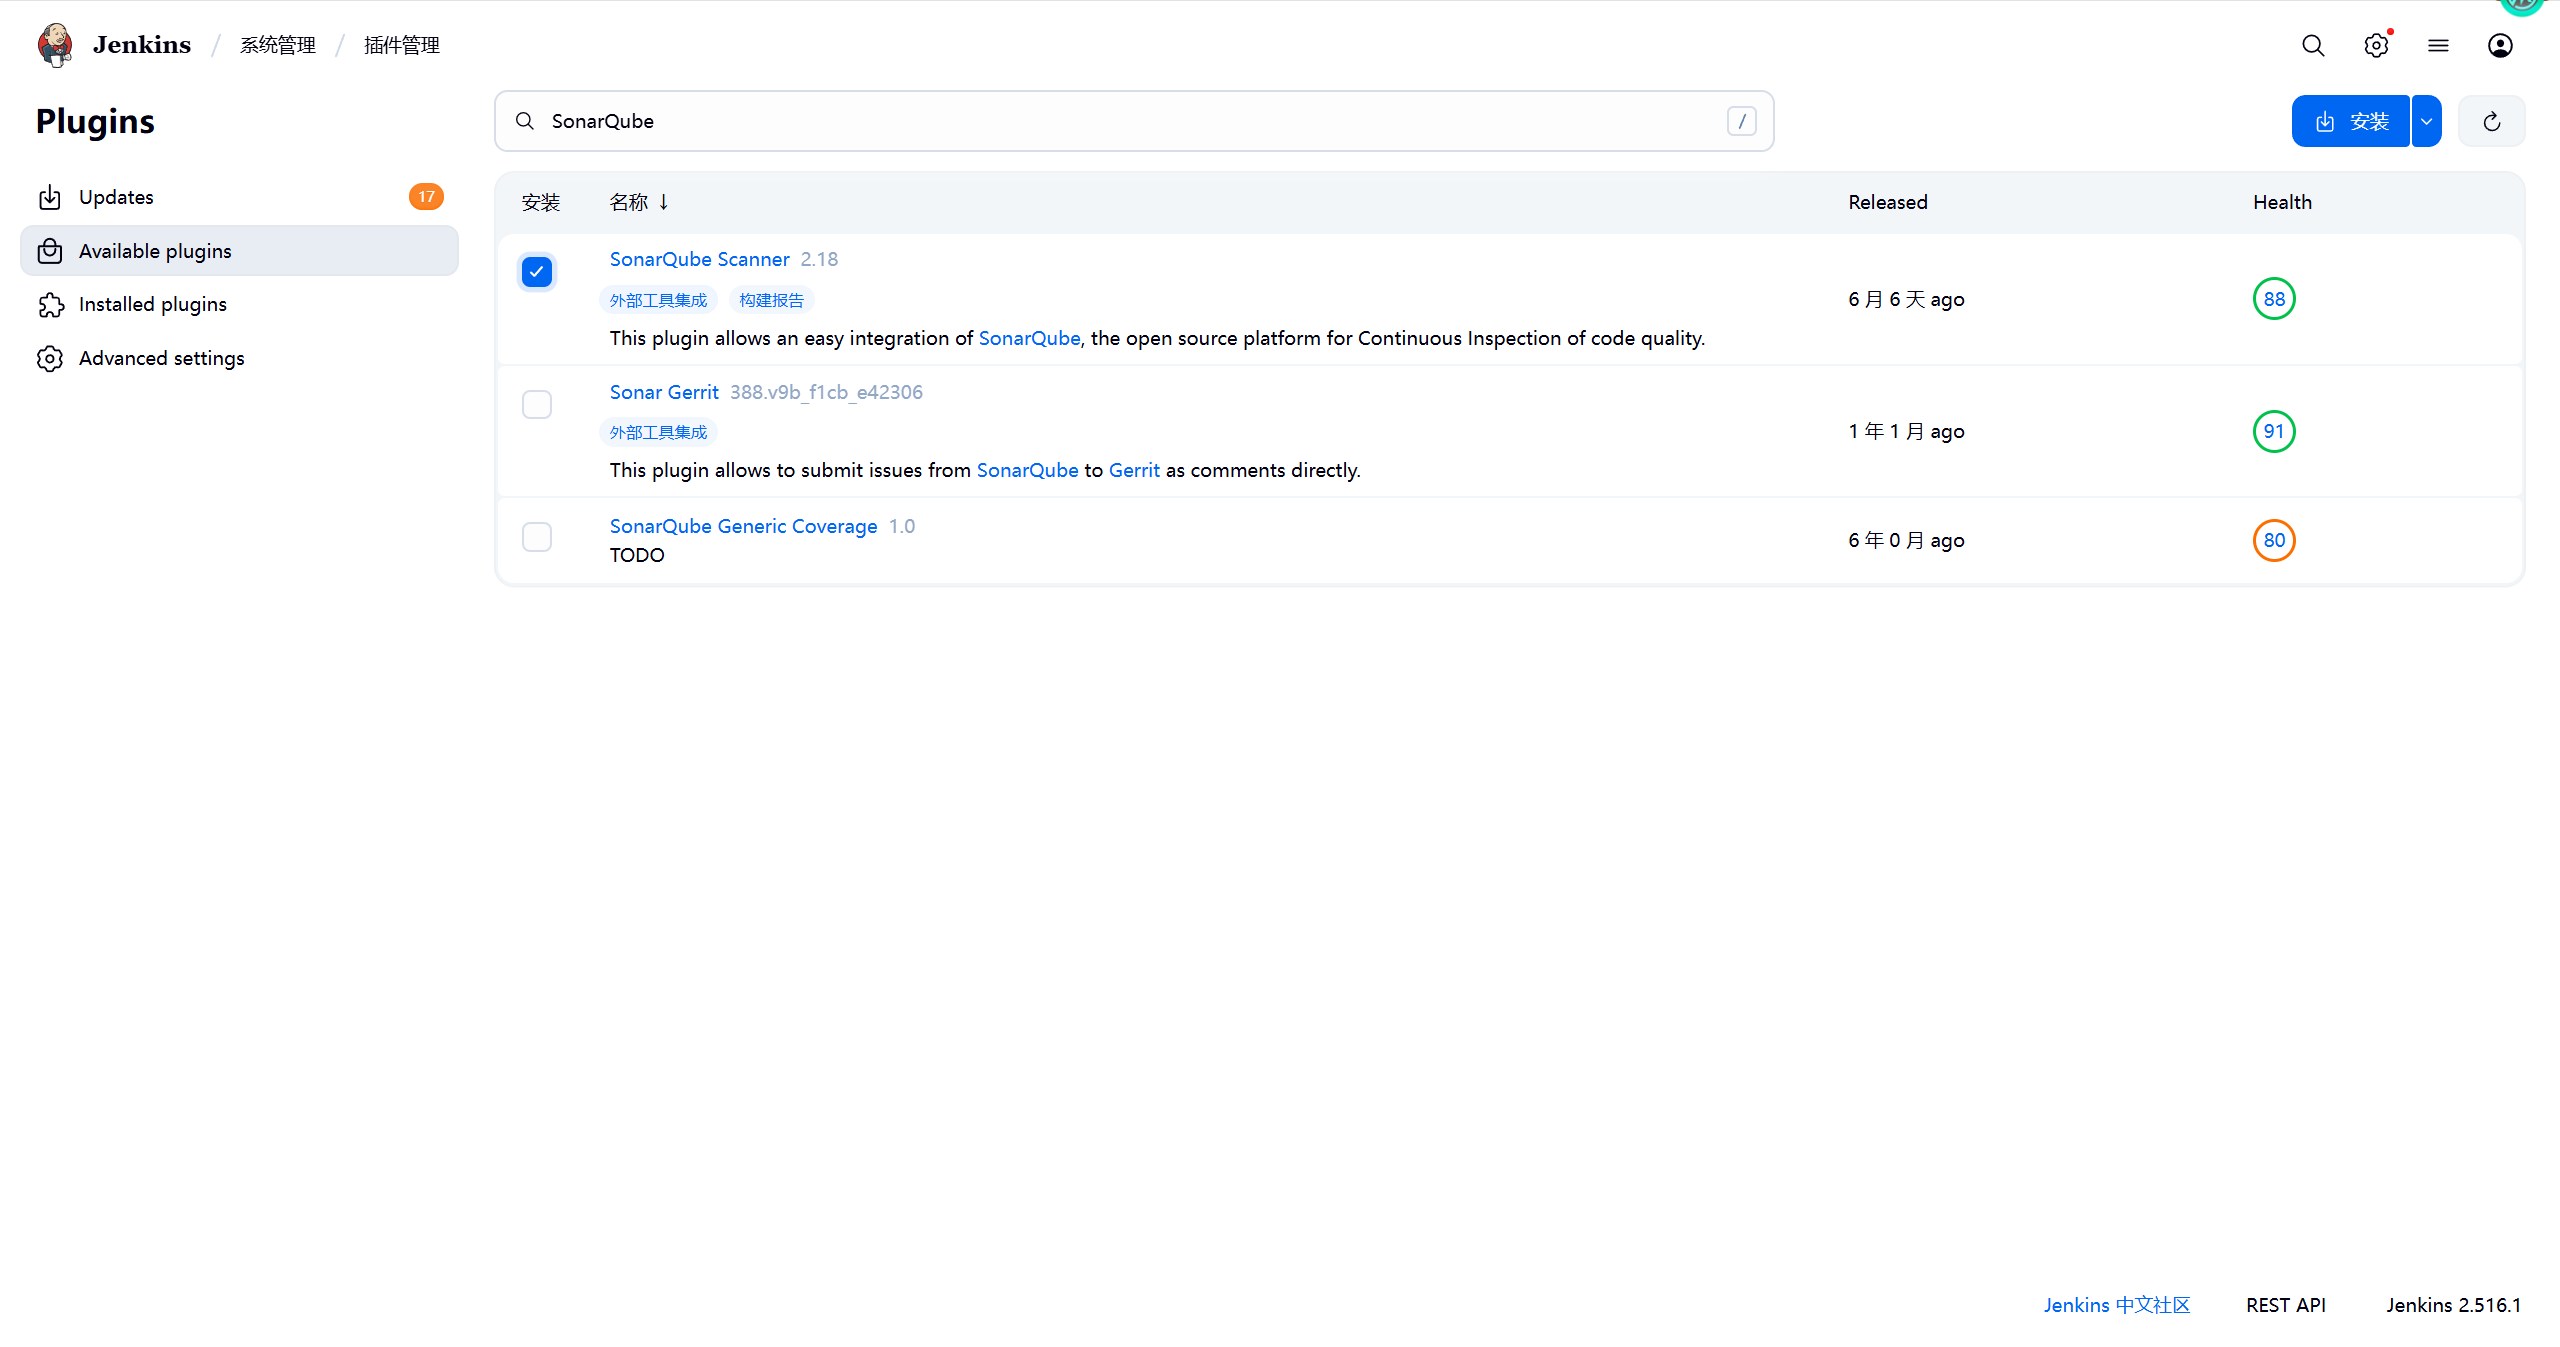Image resolution: width=2560 pixels, height=1347 pixels.
Task: Click the 安装 install button
Action: click(x=2350, y=121)
